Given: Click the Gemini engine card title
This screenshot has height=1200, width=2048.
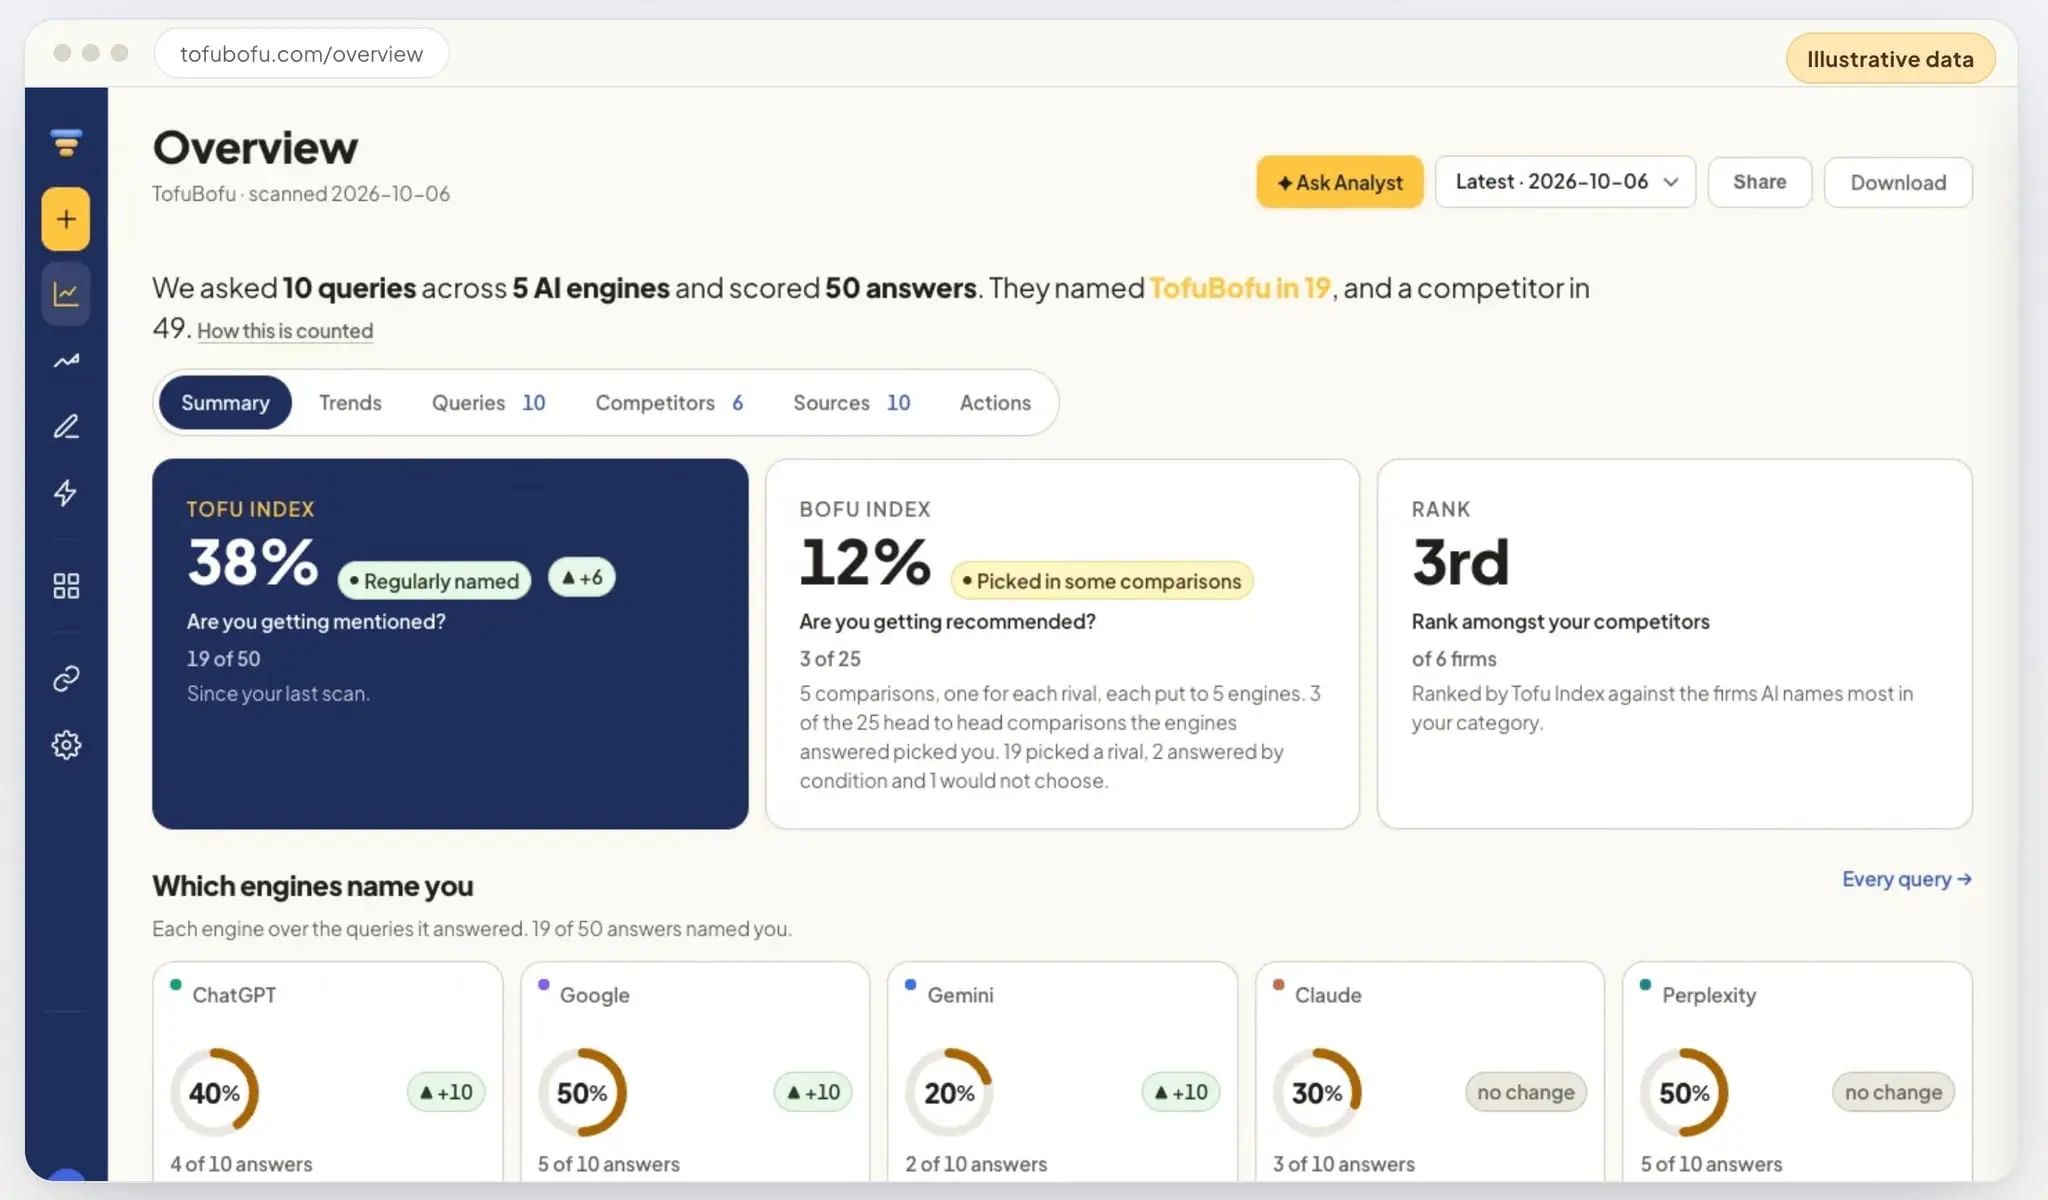Looking at the screenshot, I should [x=960, y=995].
